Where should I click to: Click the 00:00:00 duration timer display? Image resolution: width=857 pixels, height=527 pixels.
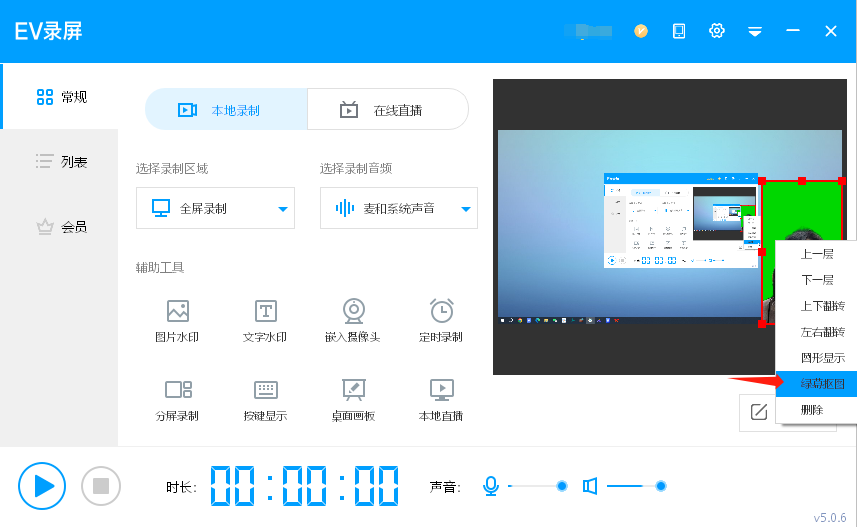click(x=304, y=485)
